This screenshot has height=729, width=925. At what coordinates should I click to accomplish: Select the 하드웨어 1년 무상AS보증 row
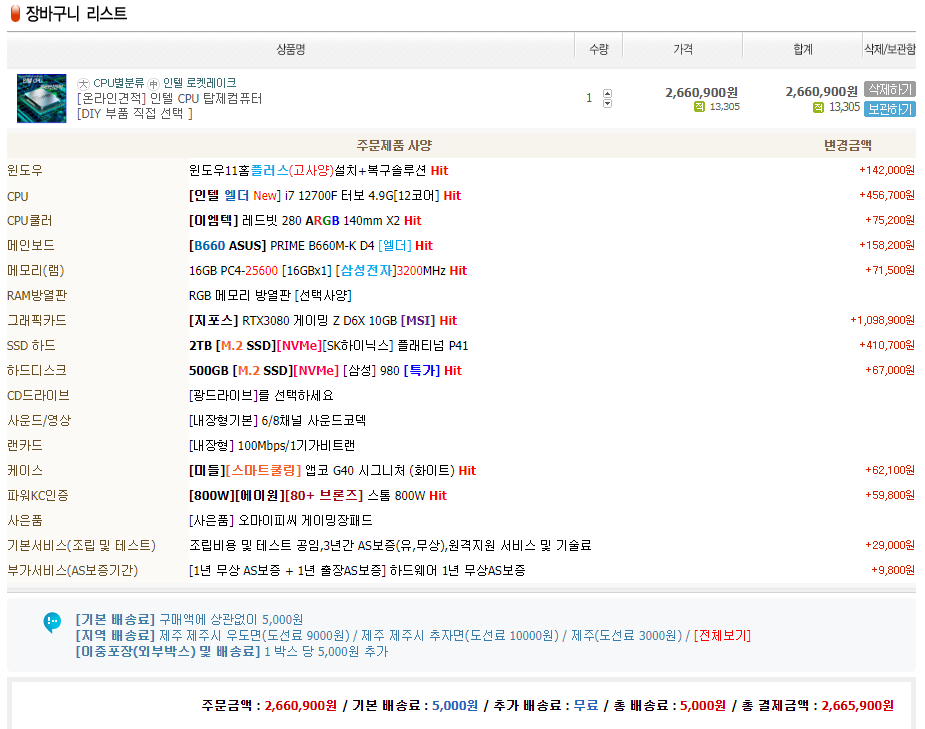[357, 570]
